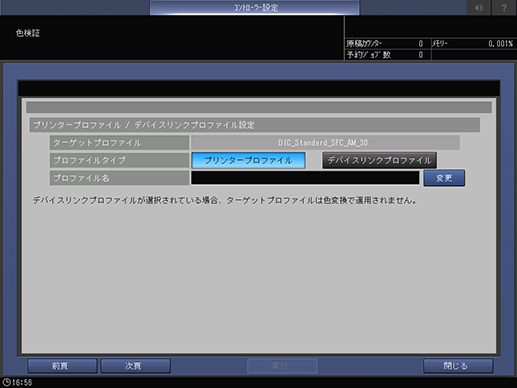Click the ターゲットプロファイル label
Screen dimensions: 517x388
[119, 143]
